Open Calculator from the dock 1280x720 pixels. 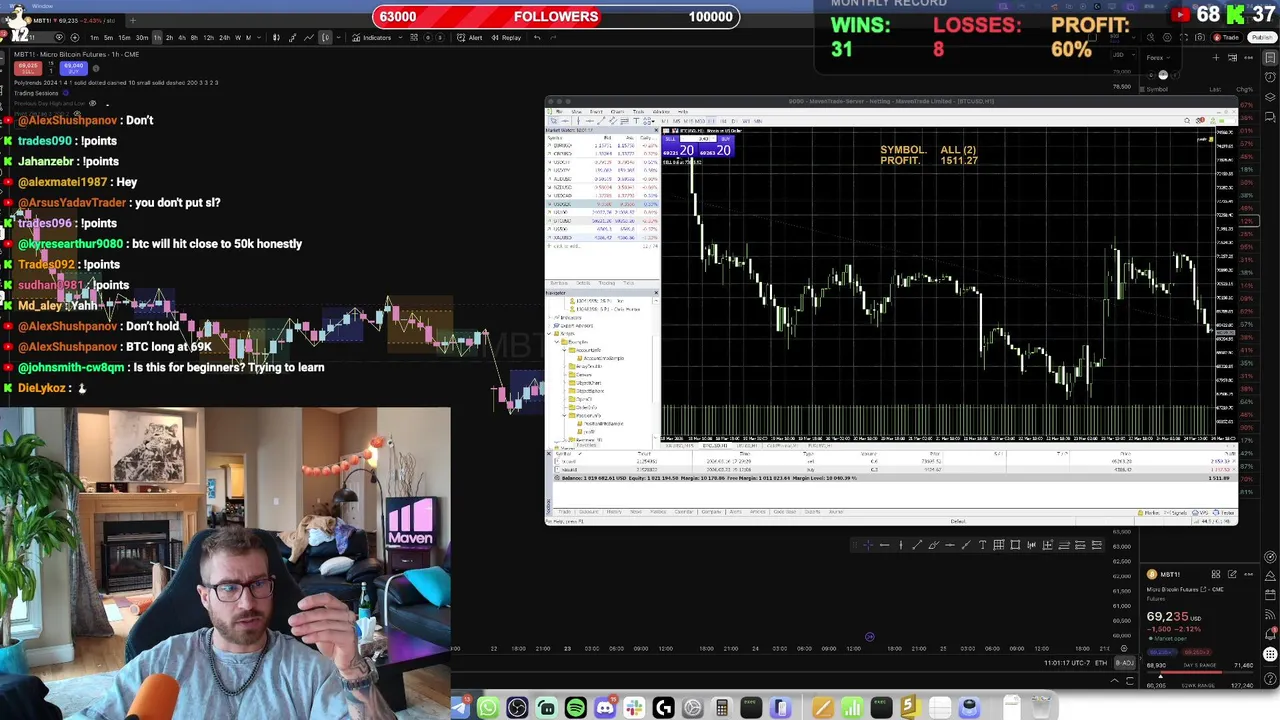(721, 708)
